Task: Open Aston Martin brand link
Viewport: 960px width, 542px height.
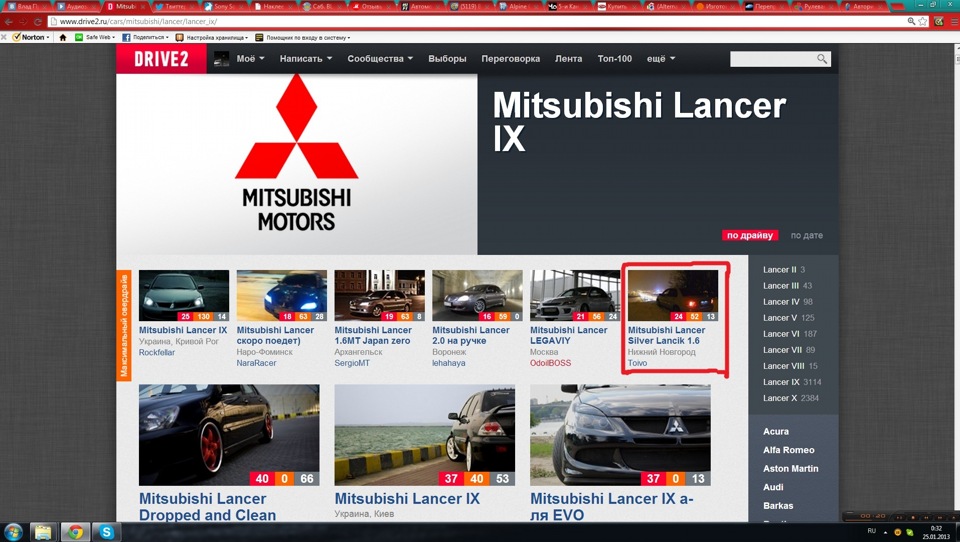Action: point(790,469)
